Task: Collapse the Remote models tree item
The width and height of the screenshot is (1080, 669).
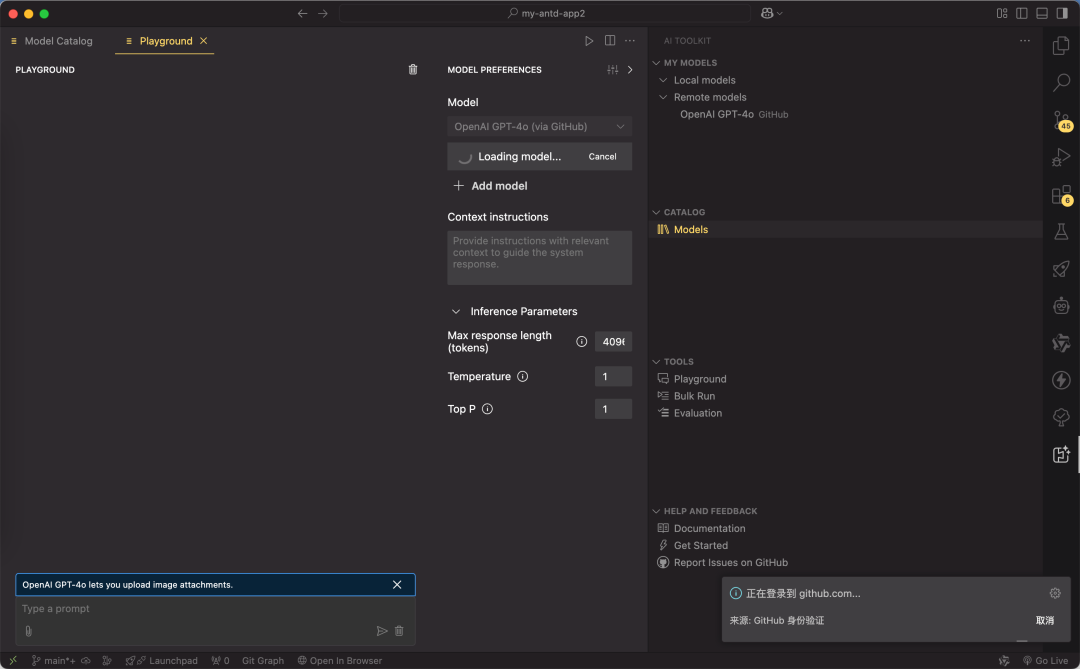Action: coord(663,97)
